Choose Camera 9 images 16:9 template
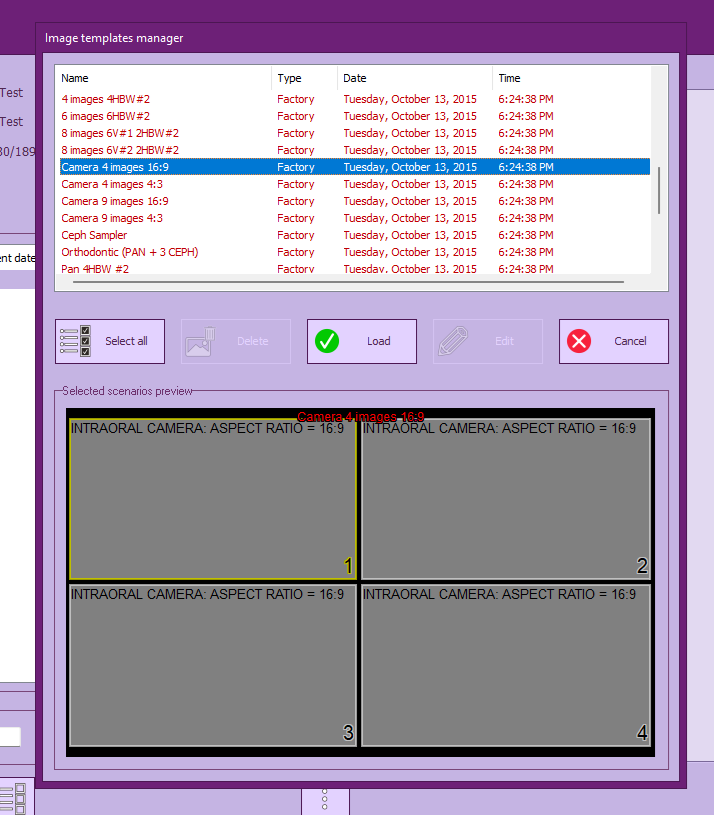Image resolution: width=714 pixels, height=815 pixels. click(114, 201)
